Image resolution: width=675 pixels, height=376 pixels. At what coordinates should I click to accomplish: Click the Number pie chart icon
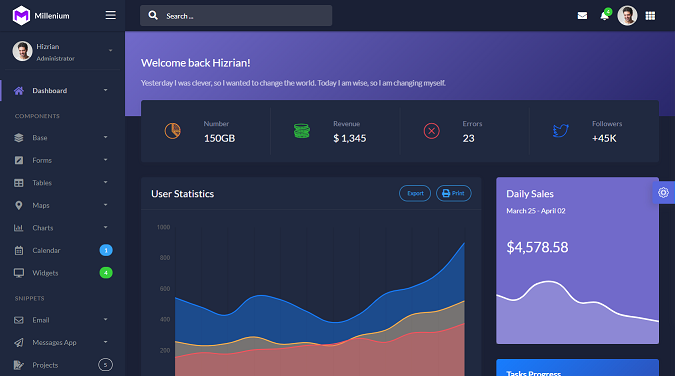tap(172, 131)
